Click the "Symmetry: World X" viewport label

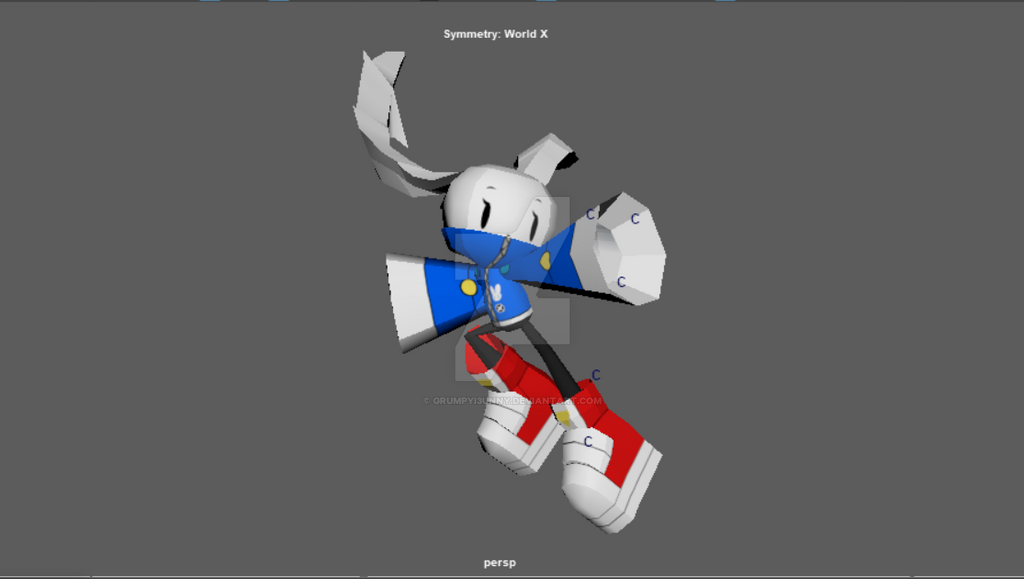click(x=496, y=34)
